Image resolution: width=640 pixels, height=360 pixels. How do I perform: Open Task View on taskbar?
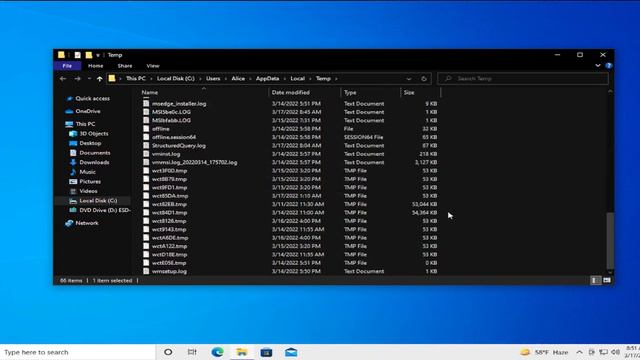192,352
